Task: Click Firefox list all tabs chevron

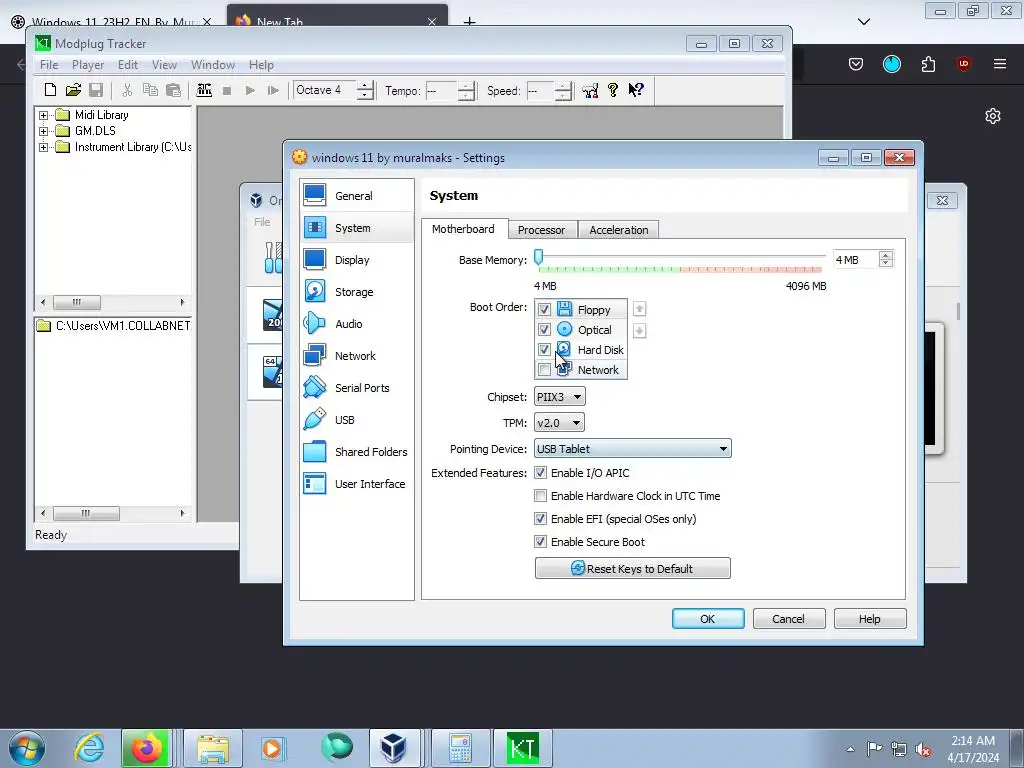Action: click(863, 22)
